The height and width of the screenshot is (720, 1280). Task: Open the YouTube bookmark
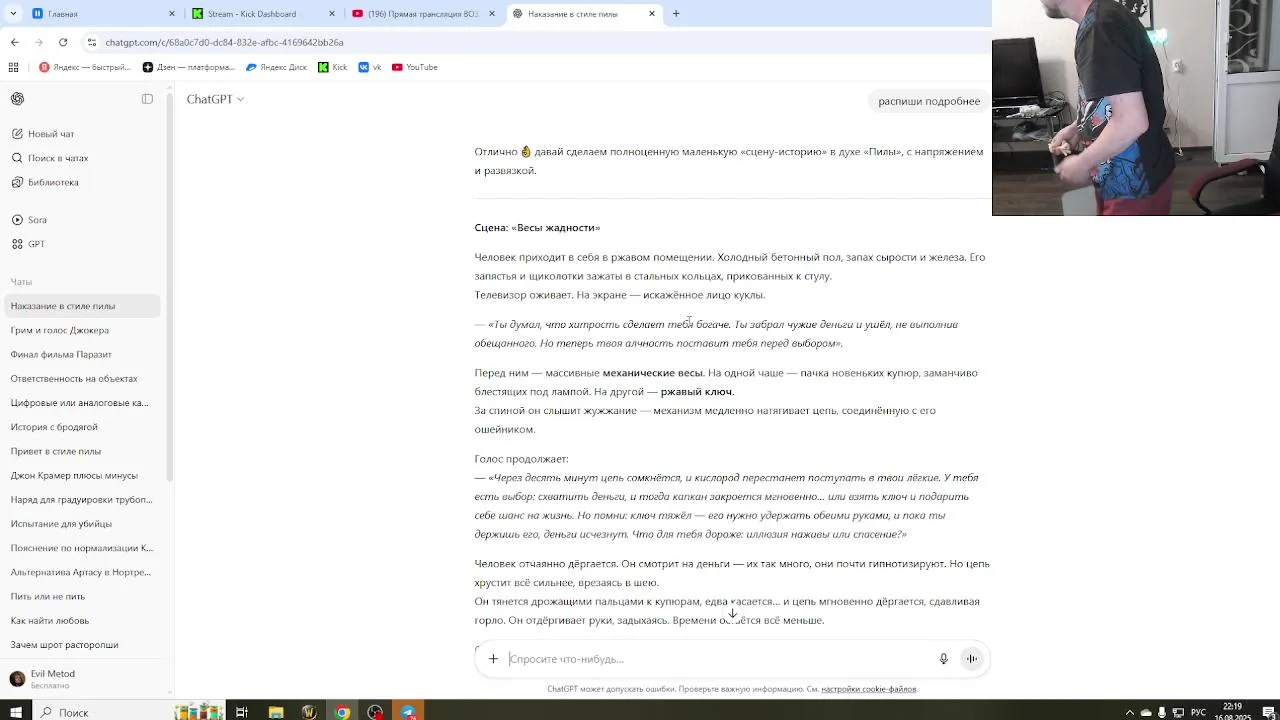pyautogui.click(x=415, y=67)
